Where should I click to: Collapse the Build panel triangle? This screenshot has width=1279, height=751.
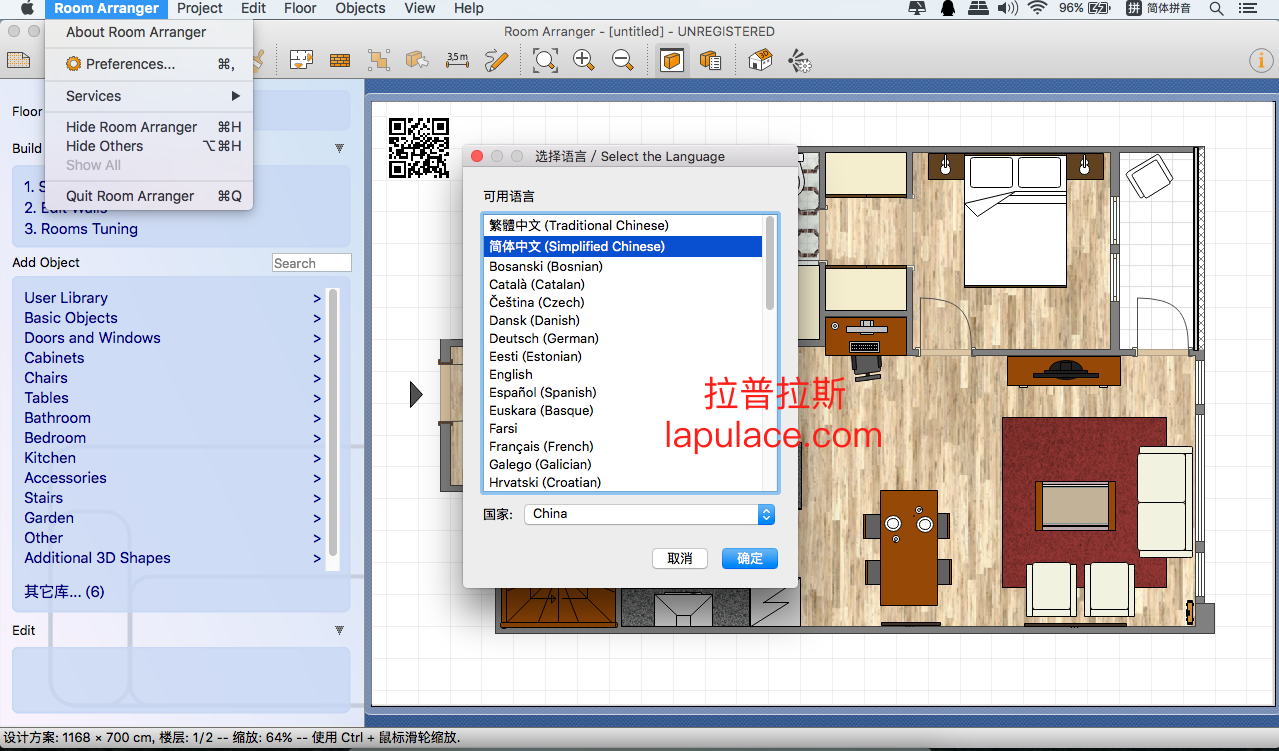[339, 148]
